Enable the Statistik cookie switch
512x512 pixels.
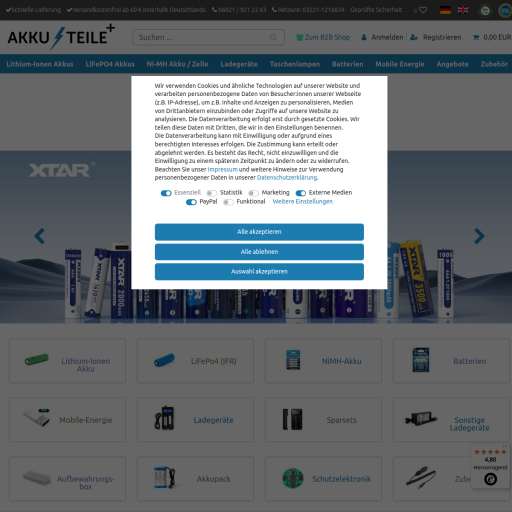point(211,193)
